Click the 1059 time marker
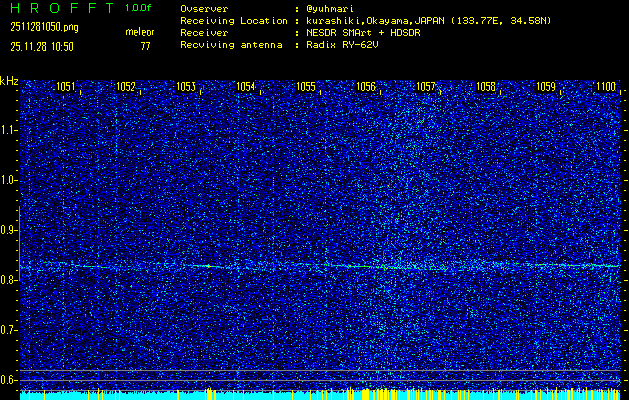 pos(546,87)
